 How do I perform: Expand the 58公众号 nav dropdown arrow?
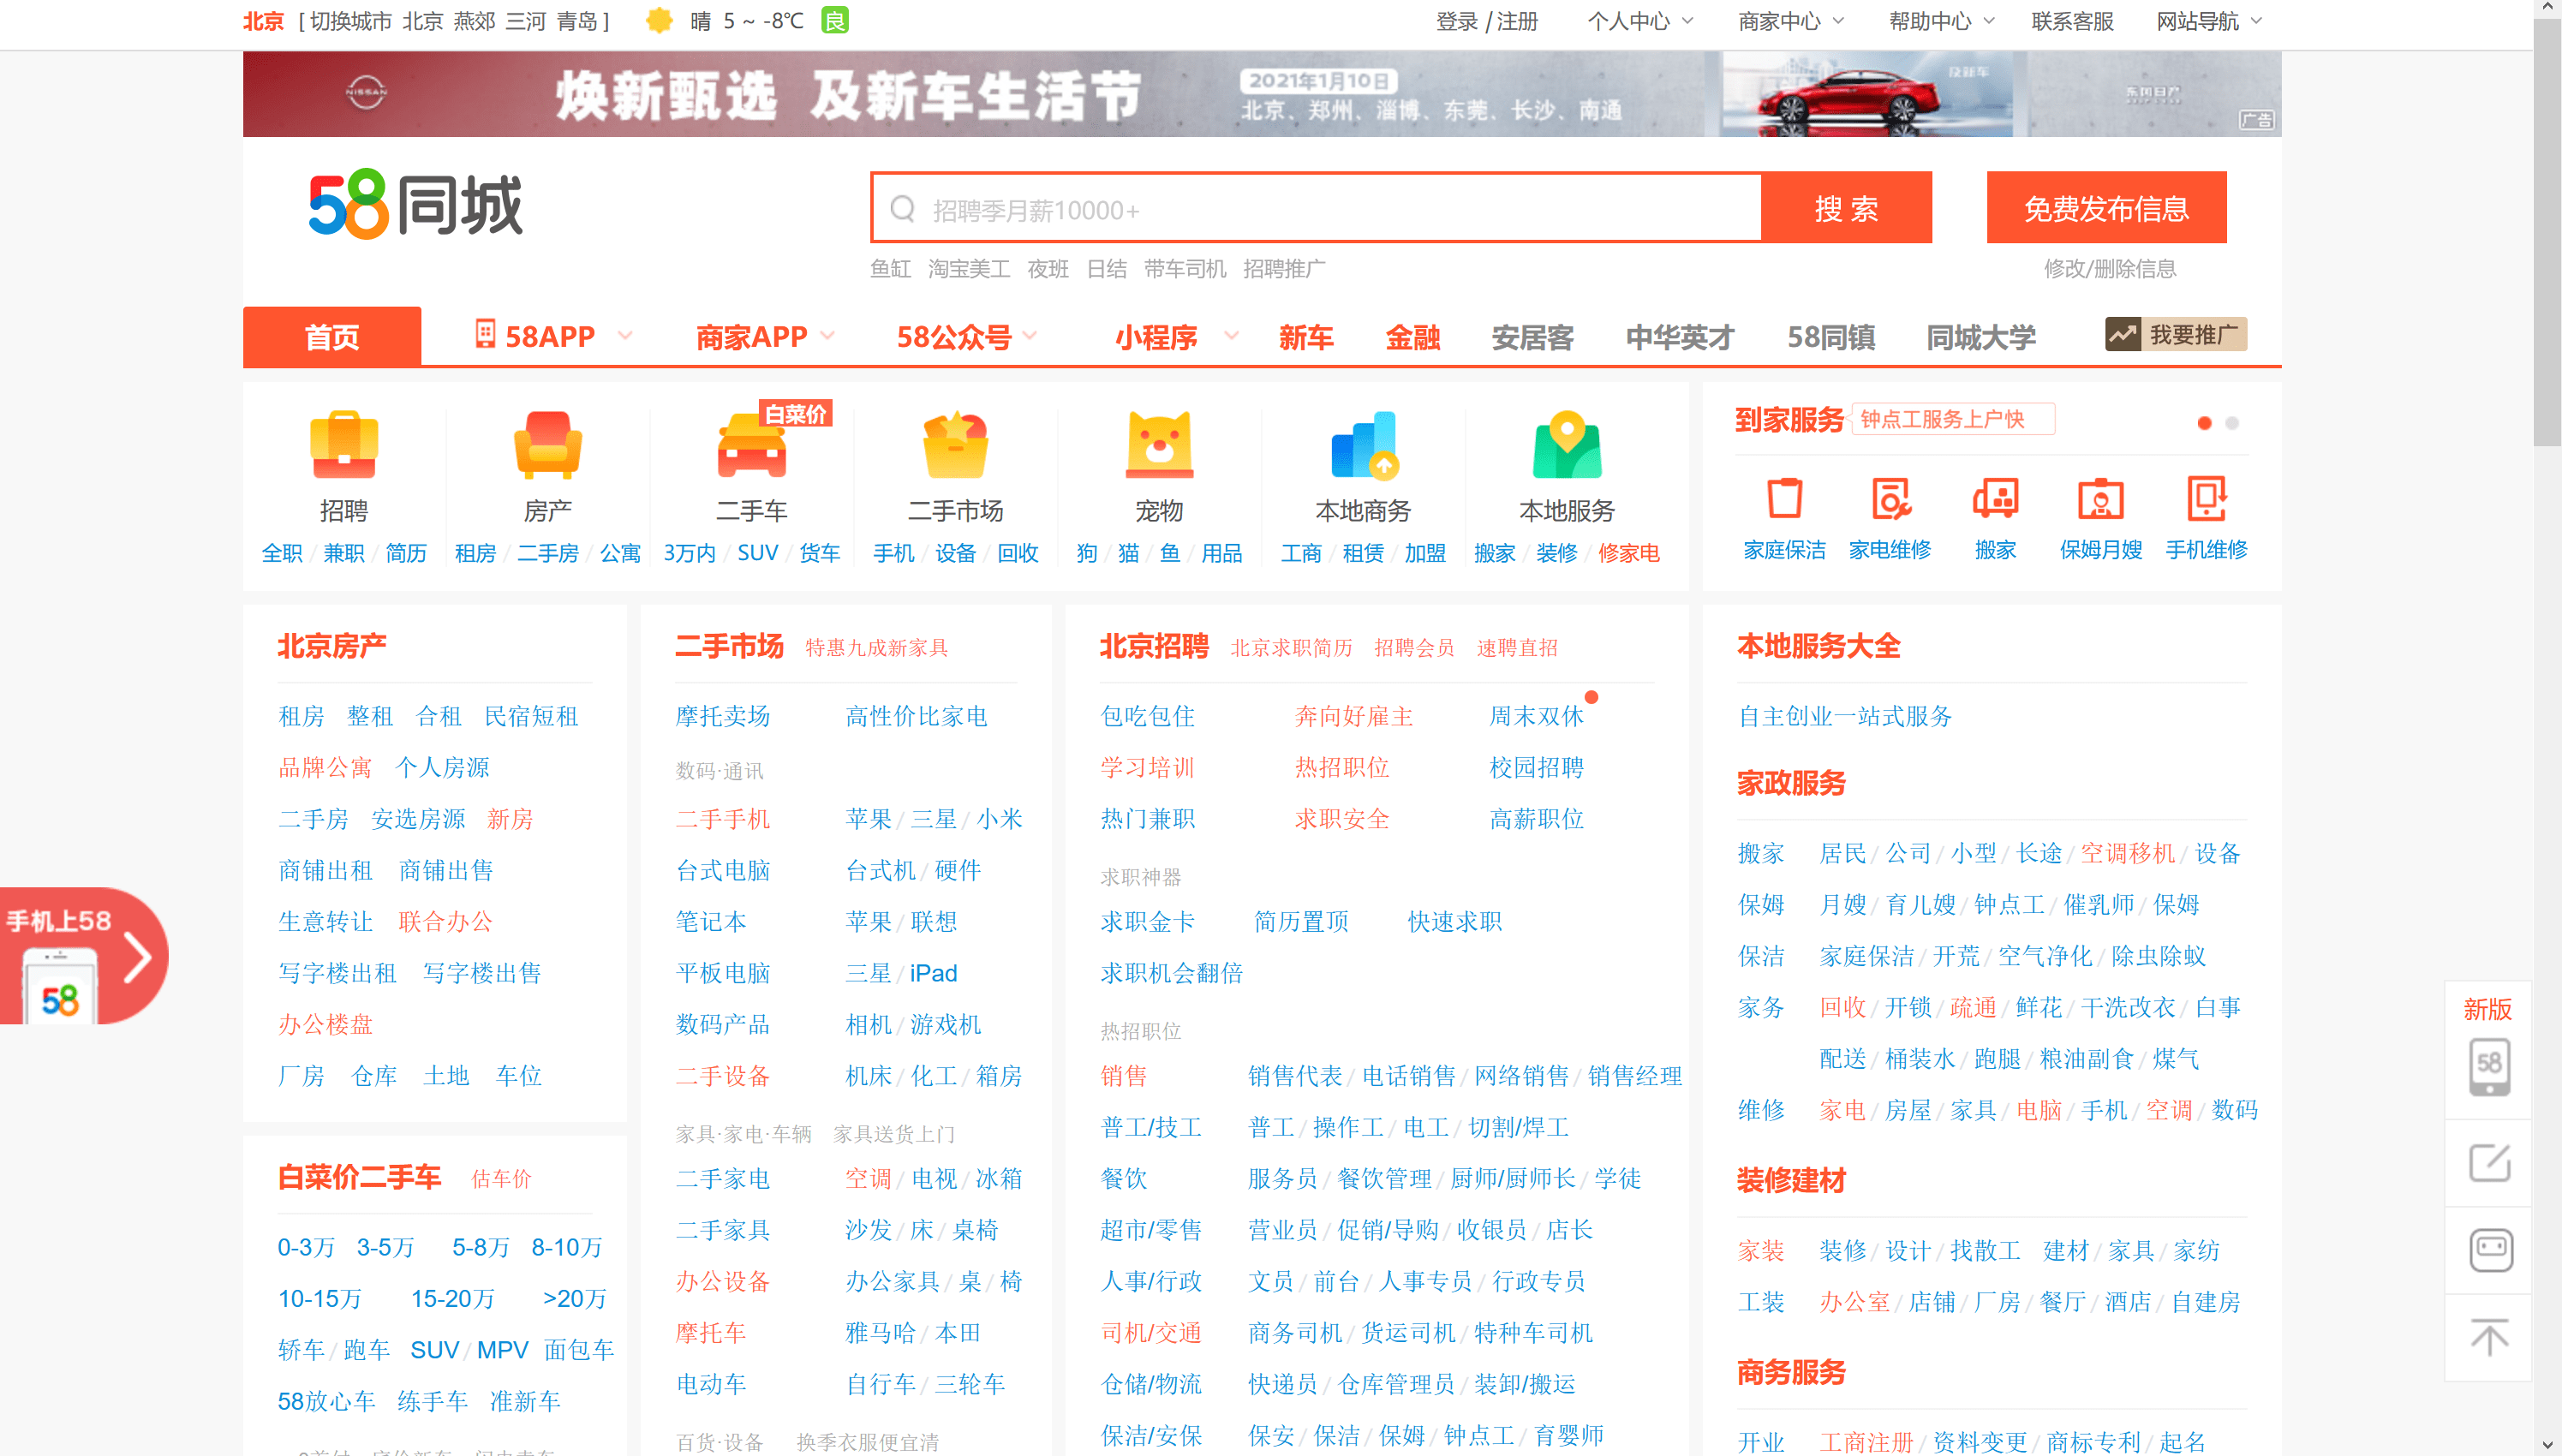pos(1029,336)
